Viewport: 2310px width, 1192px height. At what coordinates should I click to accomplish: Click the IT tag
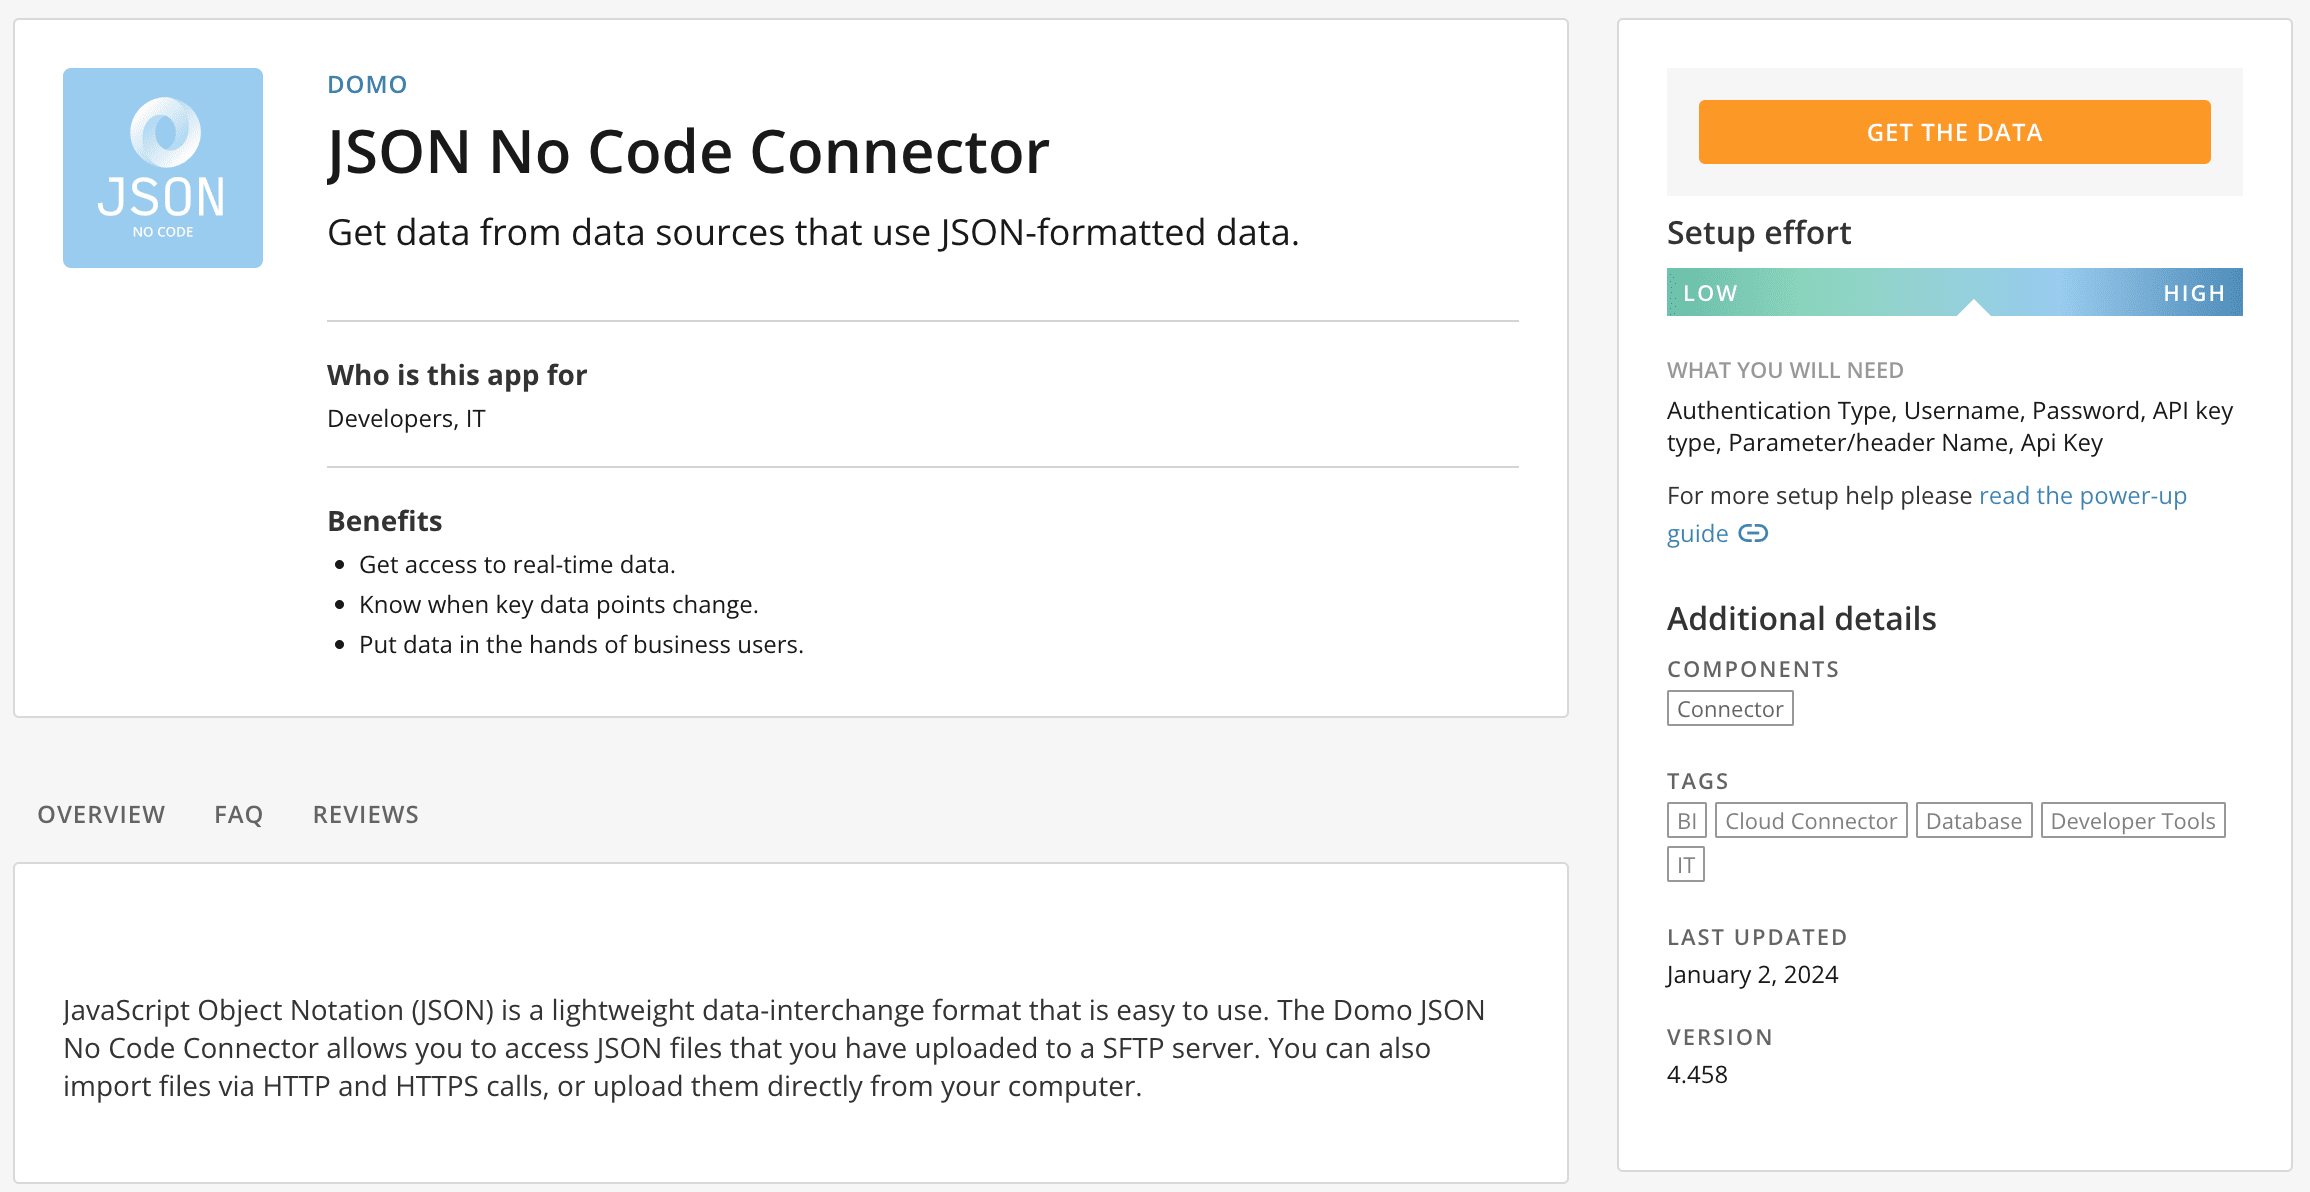1686,865
